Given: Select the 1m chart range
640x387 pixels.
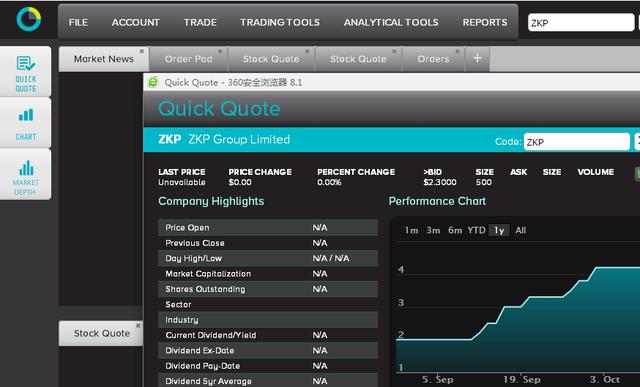Looking at the screenshot, I should 411,230.
